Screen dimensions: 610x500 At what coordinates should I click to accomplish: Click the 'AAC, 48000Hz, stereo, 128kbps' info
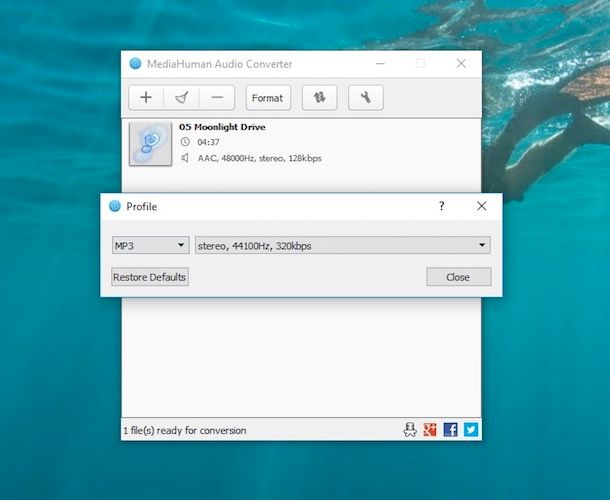click(x=259, y=158)
